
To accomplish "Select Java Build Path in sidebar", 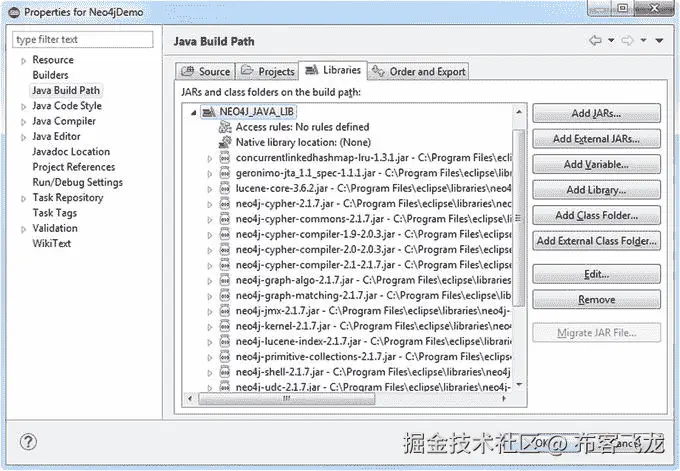I will 66,90.
